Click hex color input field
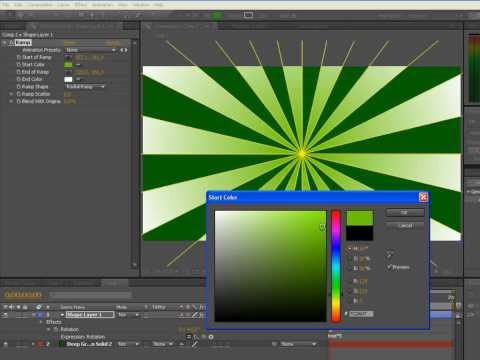This screenshot has width=480, height=360. [x=361, y=314]
